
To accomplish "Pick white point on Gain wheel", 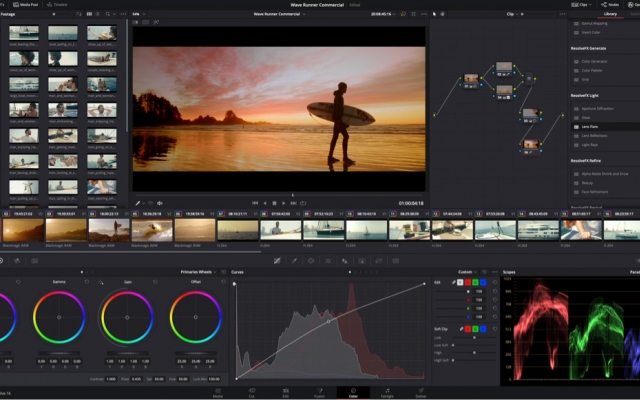I will (x=101, y=282).
